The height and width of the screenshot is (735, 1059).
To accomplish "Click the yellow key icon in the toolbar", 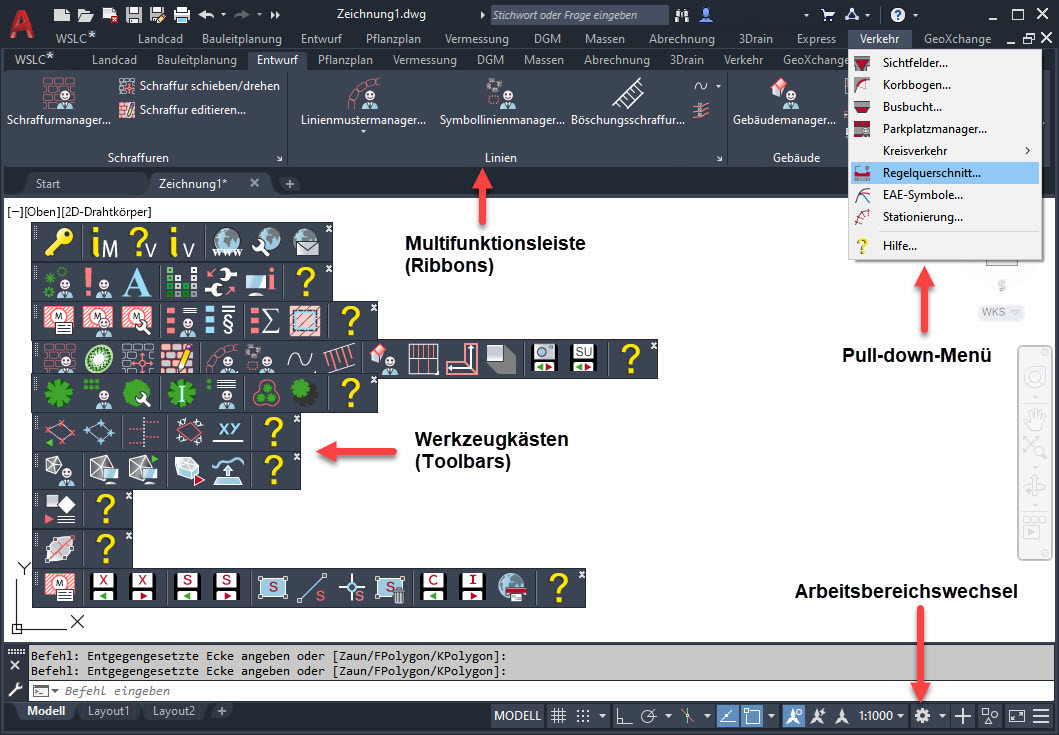I will coord(59,242).
